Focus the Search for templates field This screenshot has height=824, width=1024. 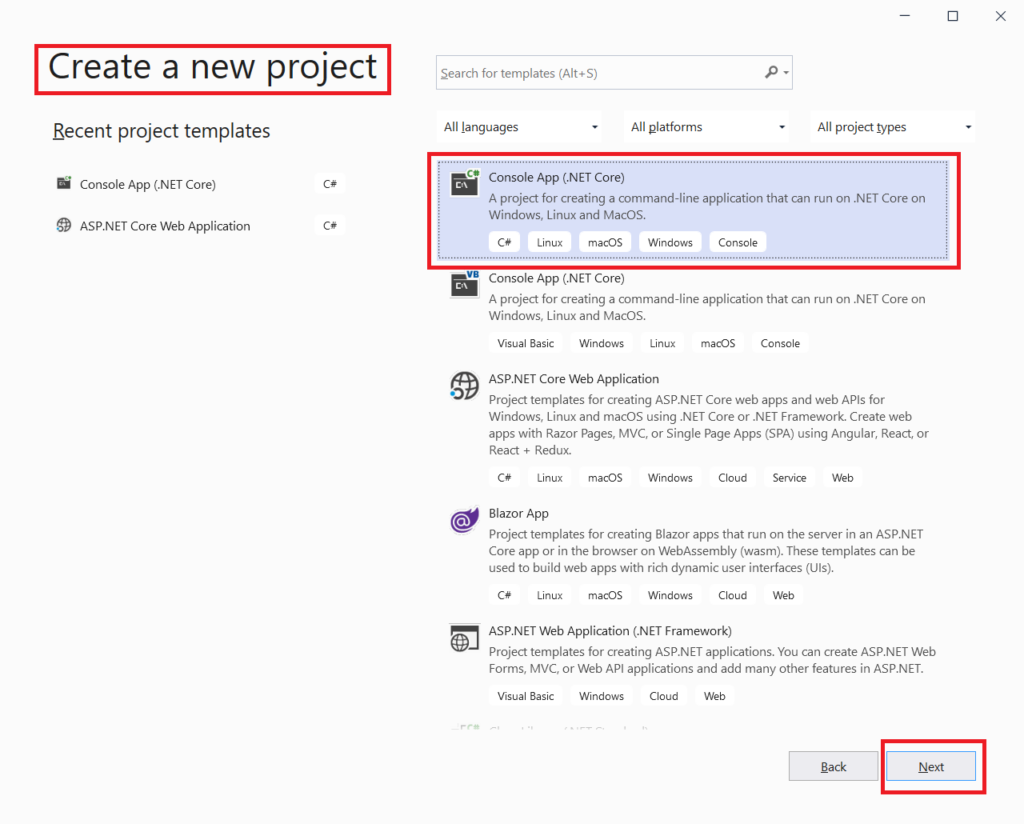tap(614, 72)
